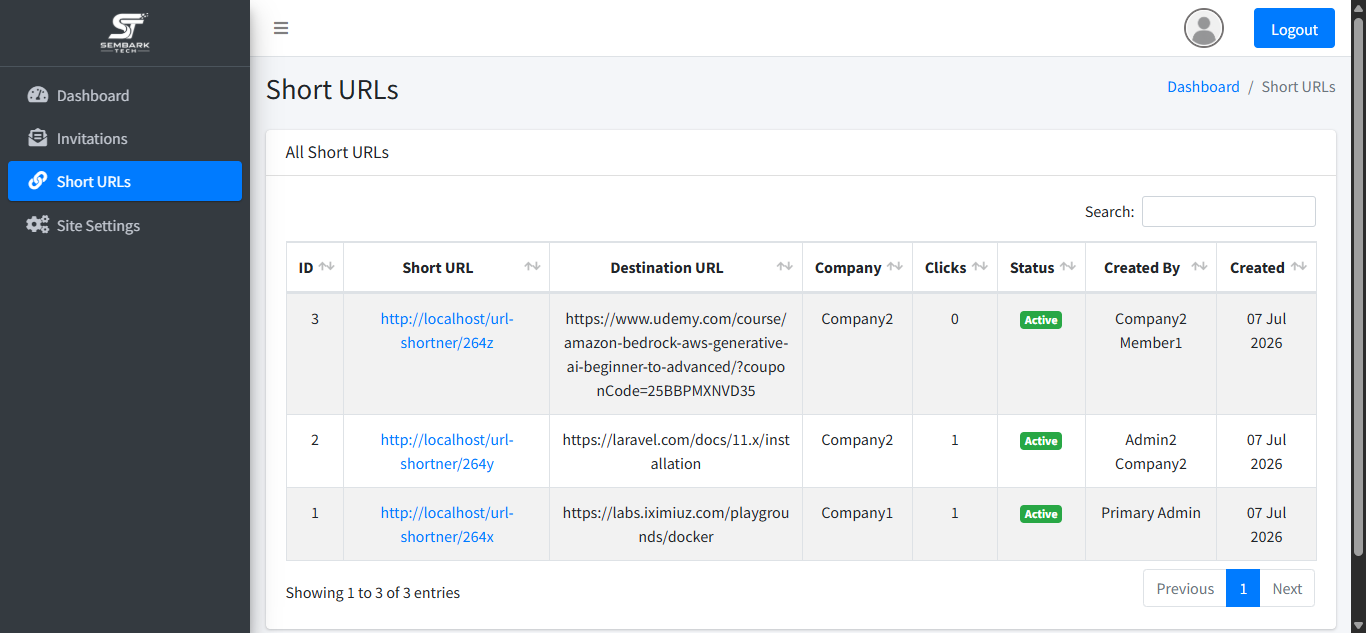Click the Dashboard gauge icon in sidebar
1366x633 pixels.
click(x=38, y=95)
